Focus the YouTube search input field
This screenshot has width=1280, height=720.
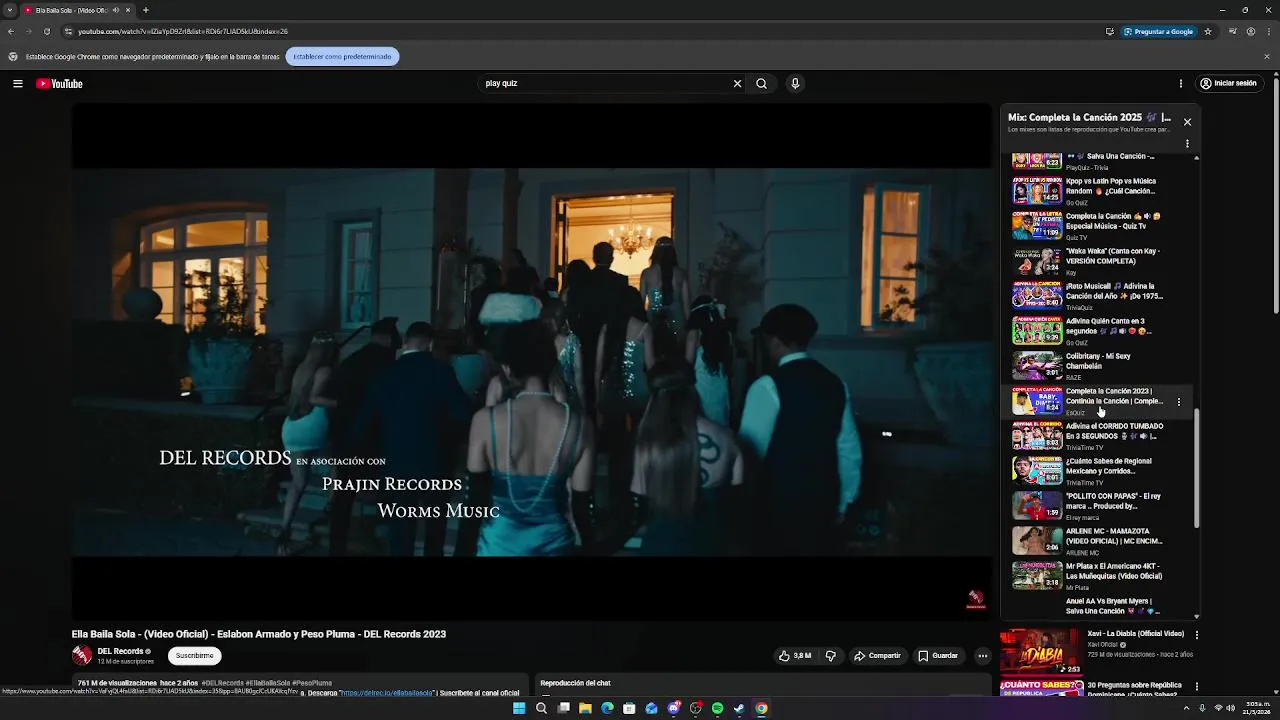tap(605, 84)
